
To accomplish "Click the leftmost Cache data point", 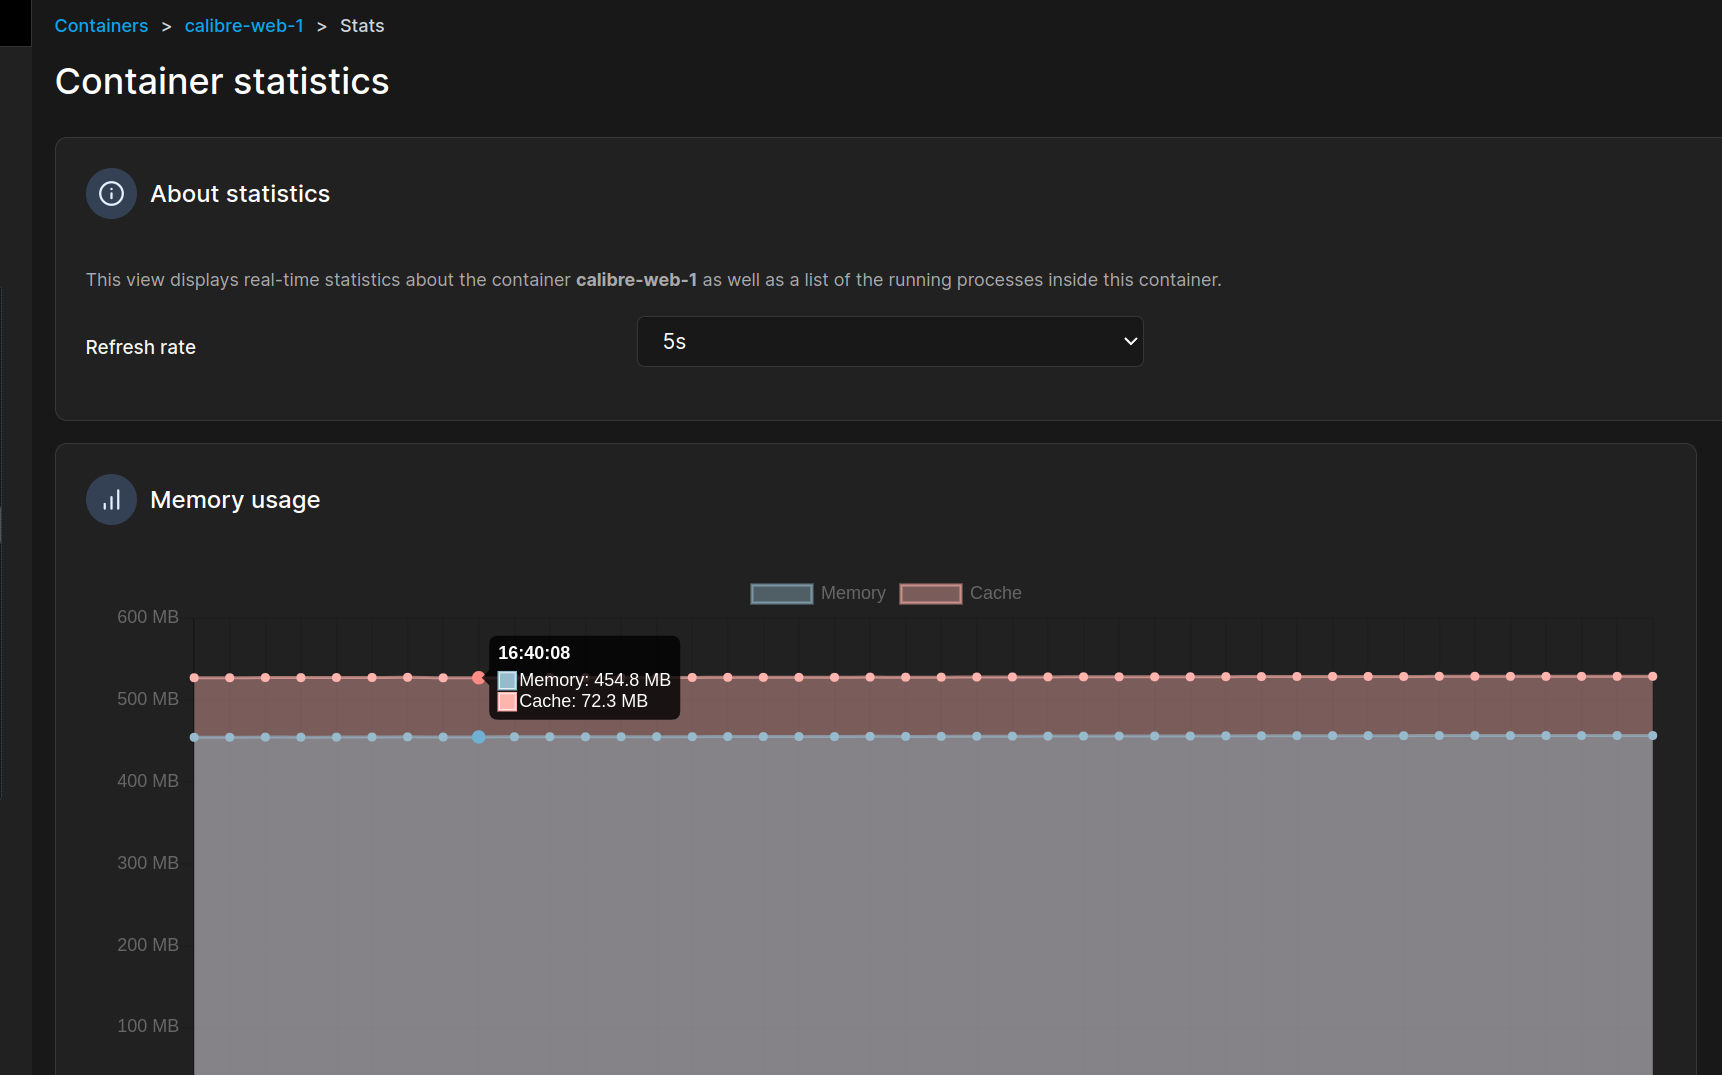I will click(x=194, y=678).
